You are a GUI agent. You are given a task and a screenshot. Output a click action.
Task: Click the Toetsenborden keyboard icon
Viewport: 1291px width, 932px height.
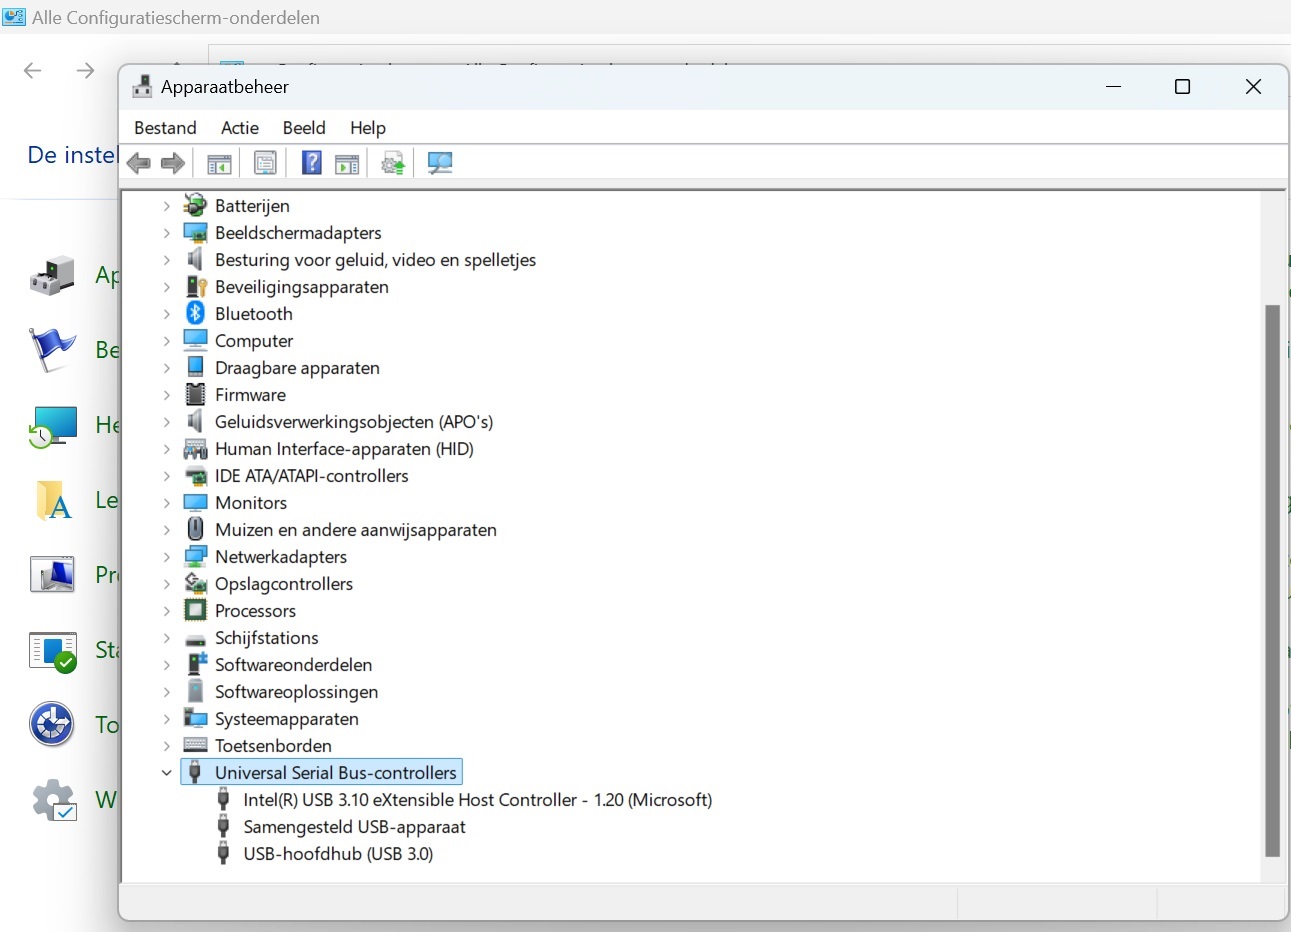coord(196,746)
